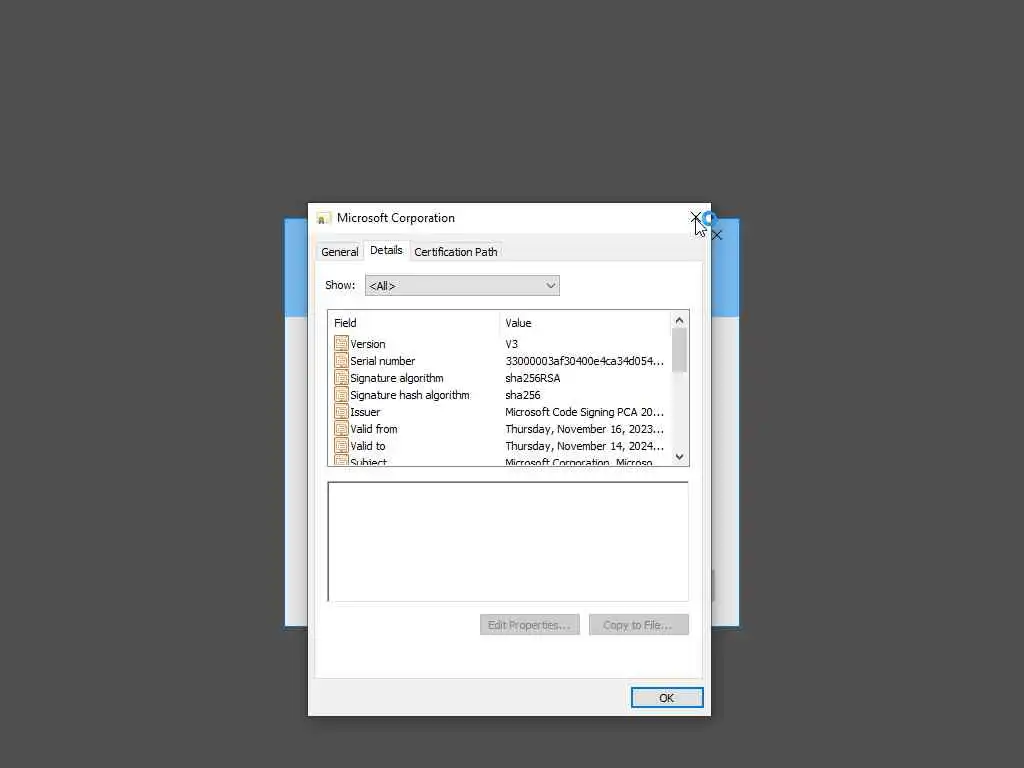Open the Certification Path tab
Screen dimensions: 1024x768
pos(456,252)
